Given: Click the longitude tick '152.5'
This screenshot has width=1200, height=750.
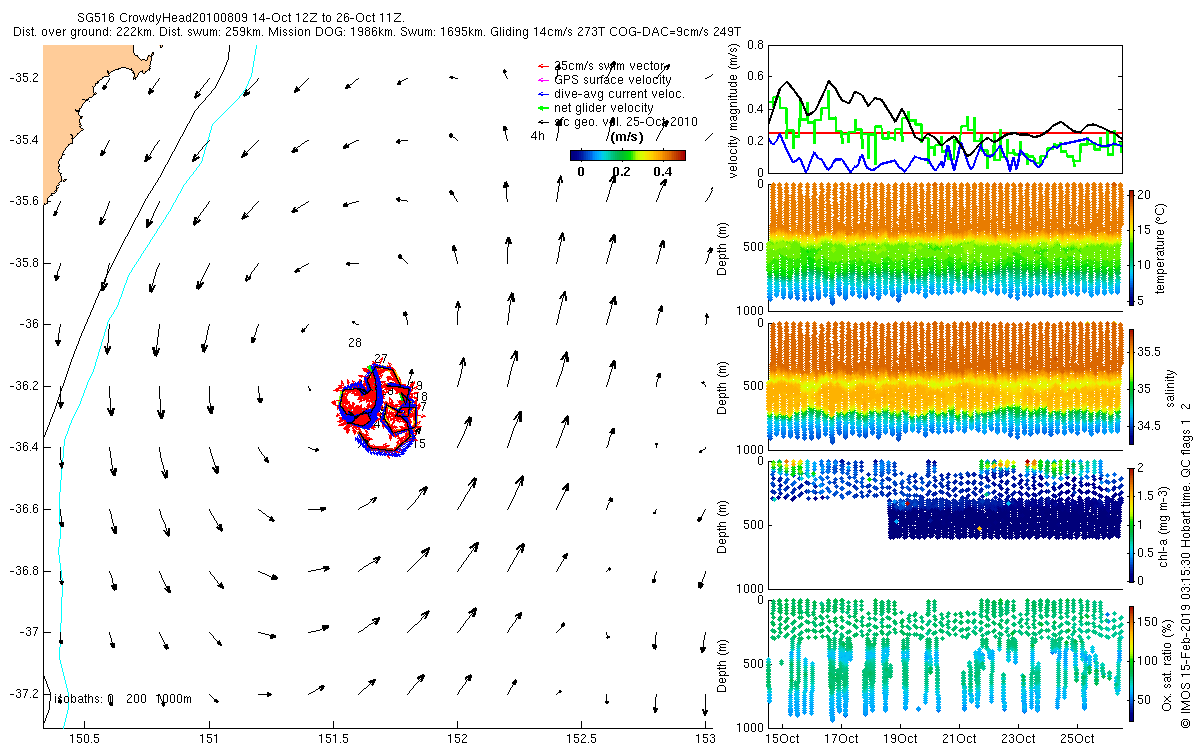Looking at the screenshot, I should tap(581, 739).
